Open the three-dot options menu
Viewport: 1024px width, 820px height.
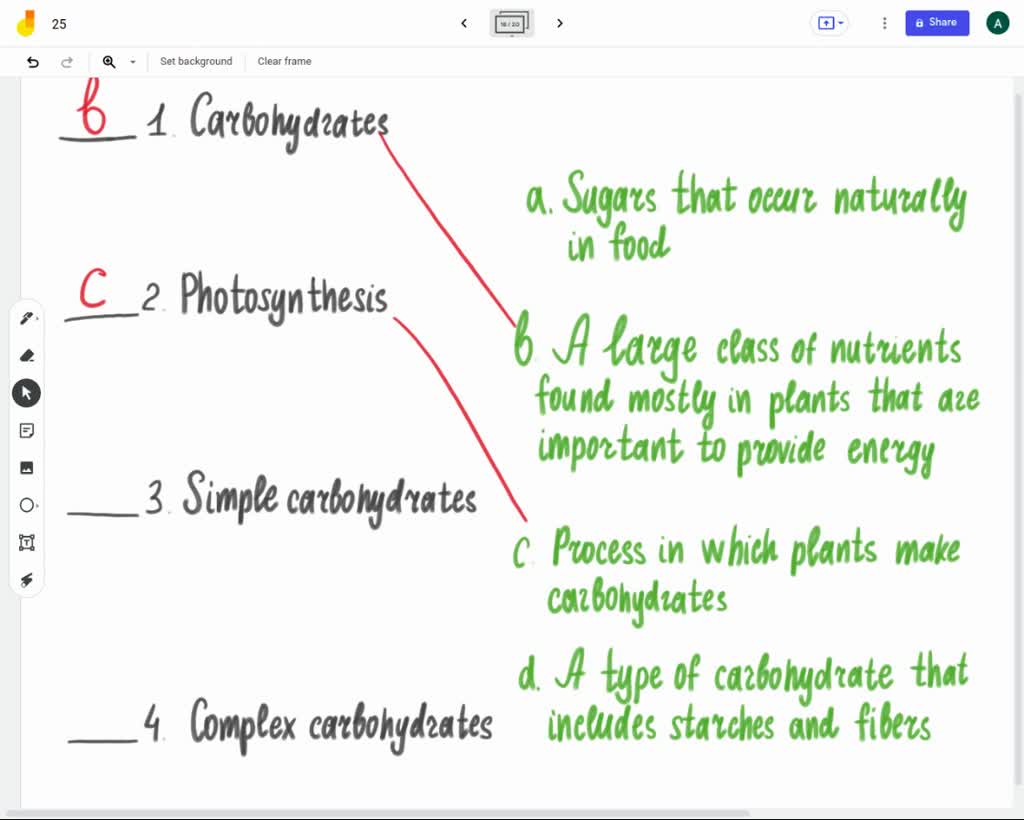(x=884, y=23)
